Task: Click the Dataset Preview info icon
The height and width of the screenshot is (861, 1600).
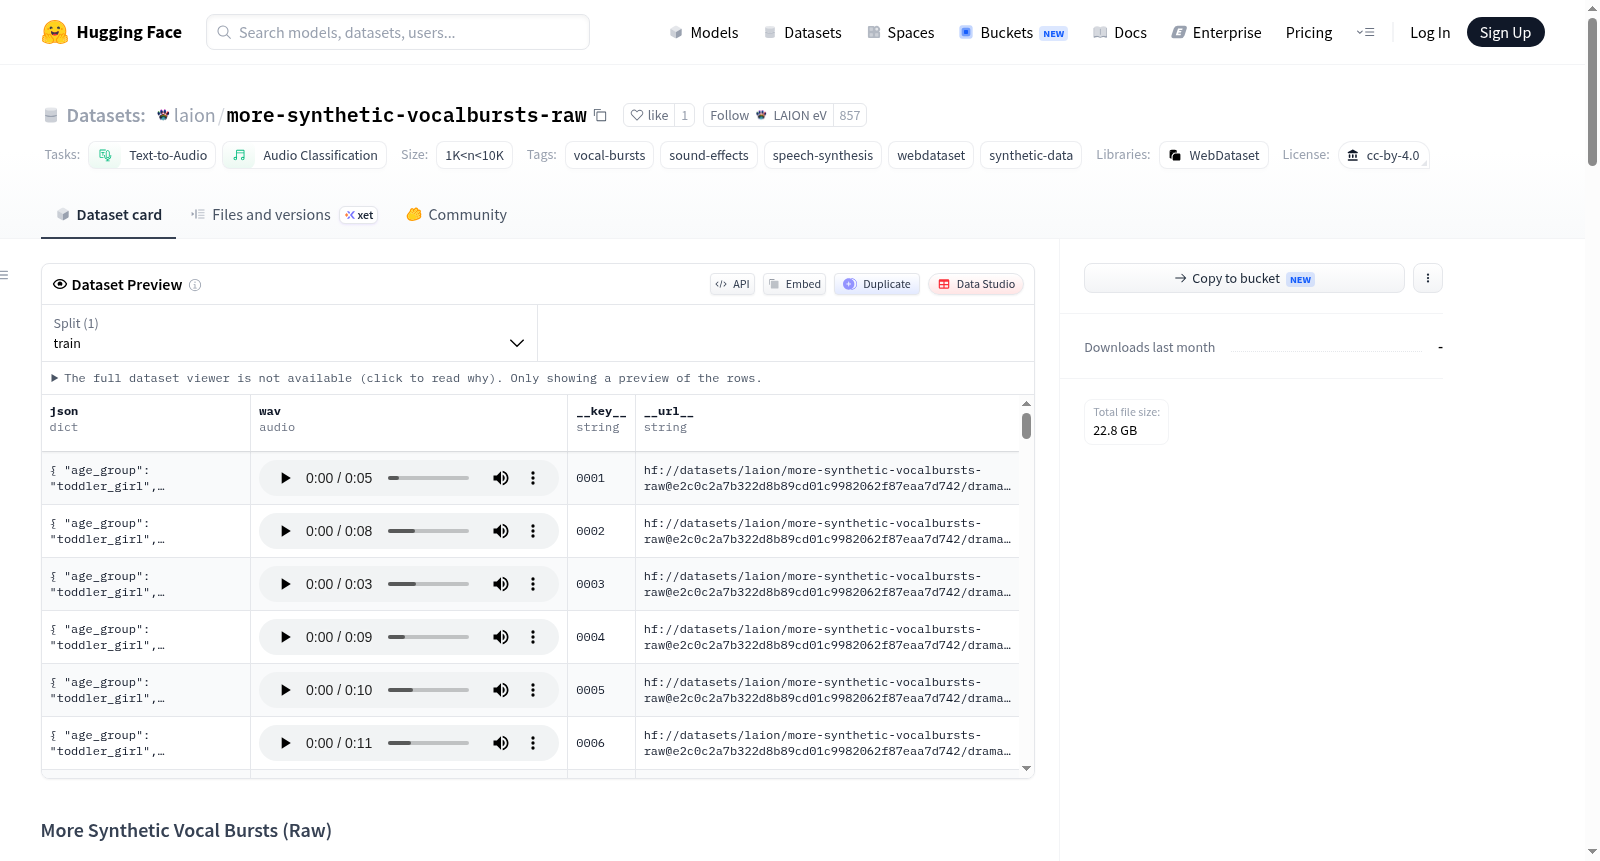Action: (x=195, y=285)
